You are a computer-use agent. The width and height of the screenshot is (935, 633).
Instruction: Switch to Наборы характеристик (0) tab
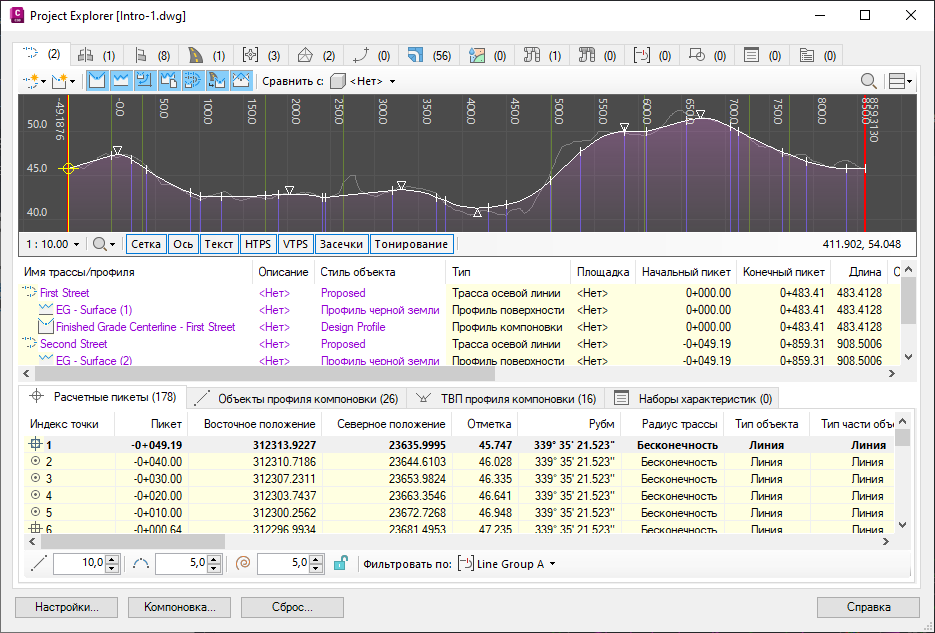[693, 399]
